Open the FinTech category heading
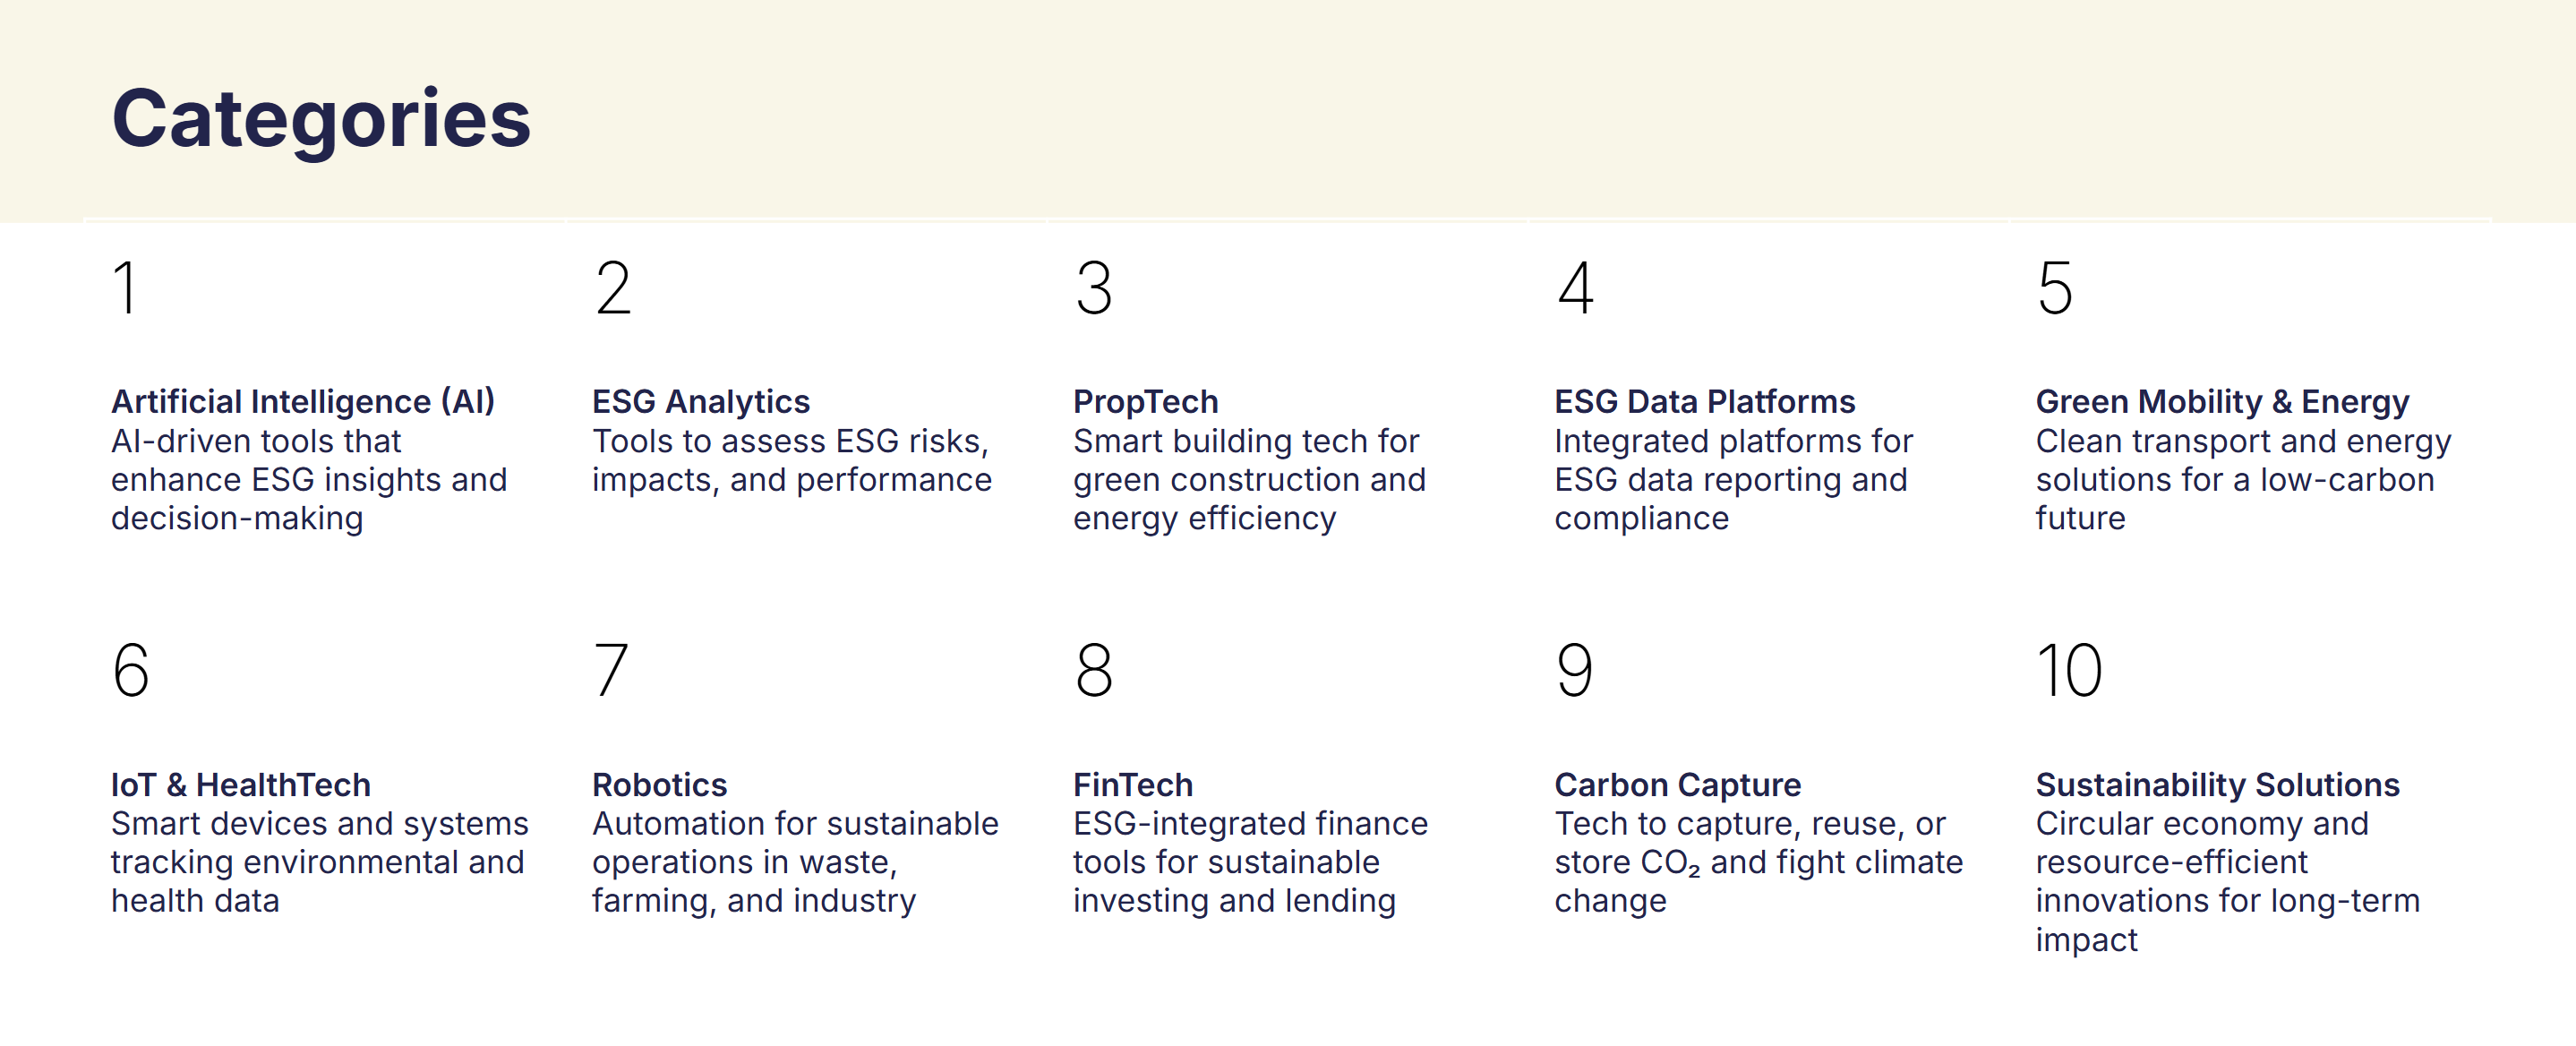This screenshot has width=2576, height=1046. 1133,784
